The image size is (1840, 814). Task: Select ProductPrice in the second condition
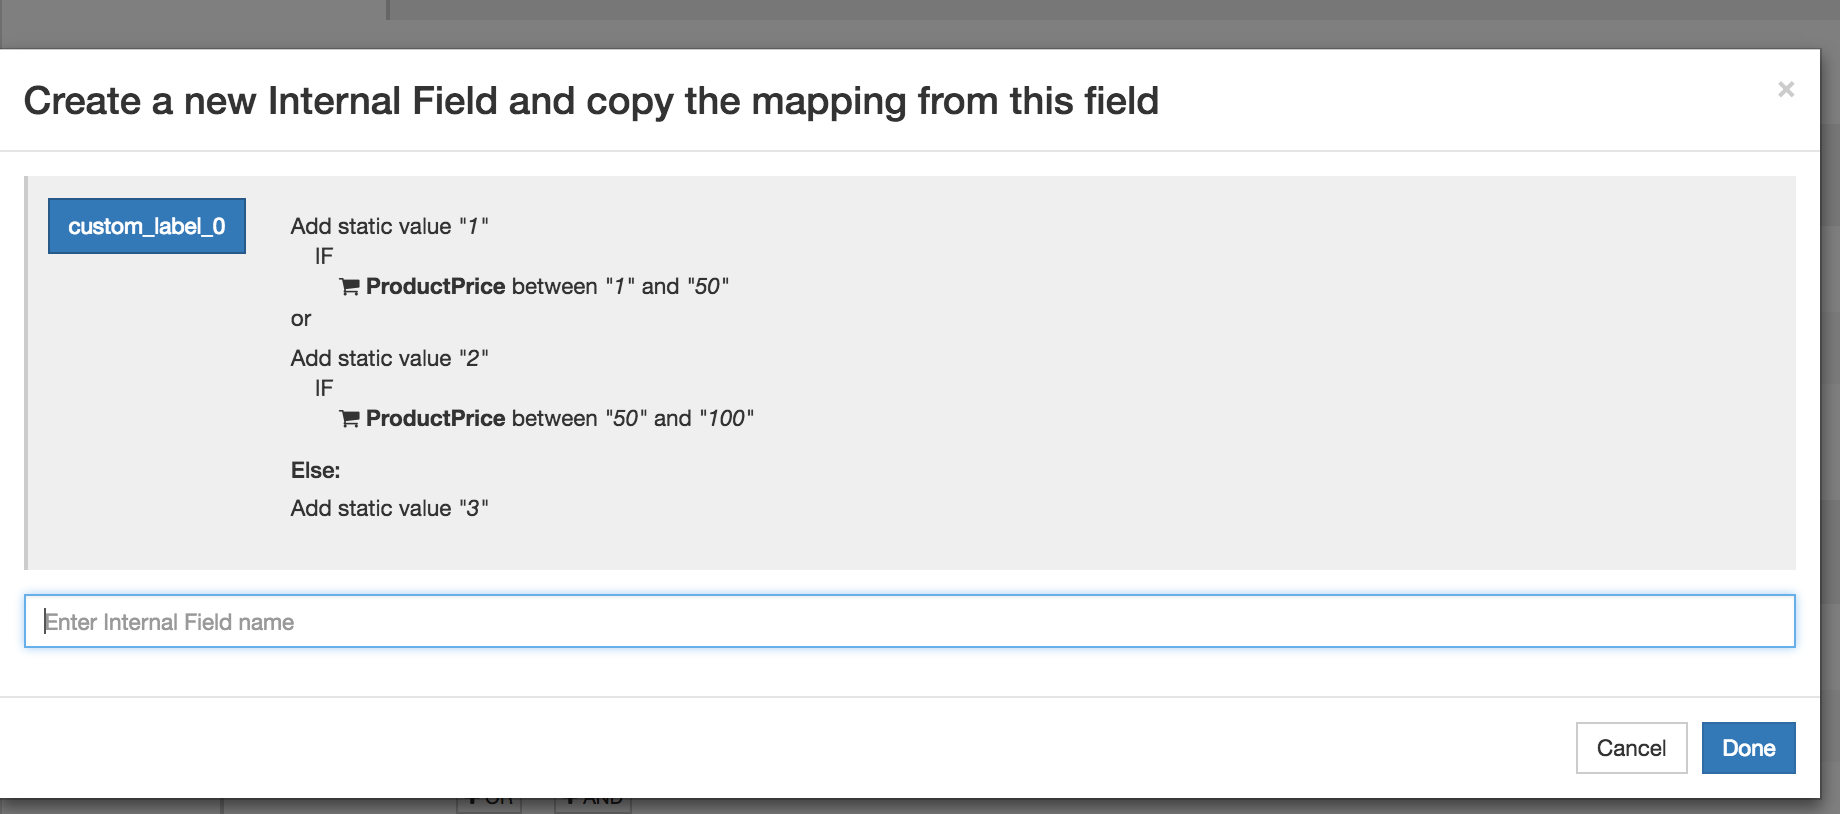coord(435,418)
